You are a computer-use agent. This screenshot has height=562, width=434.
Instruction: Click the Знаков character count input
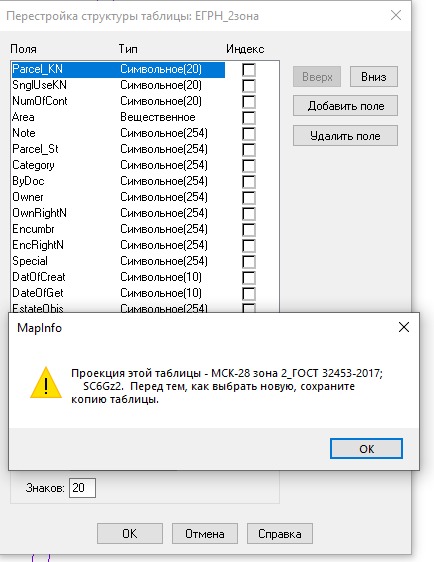click(x=82, y=488)
